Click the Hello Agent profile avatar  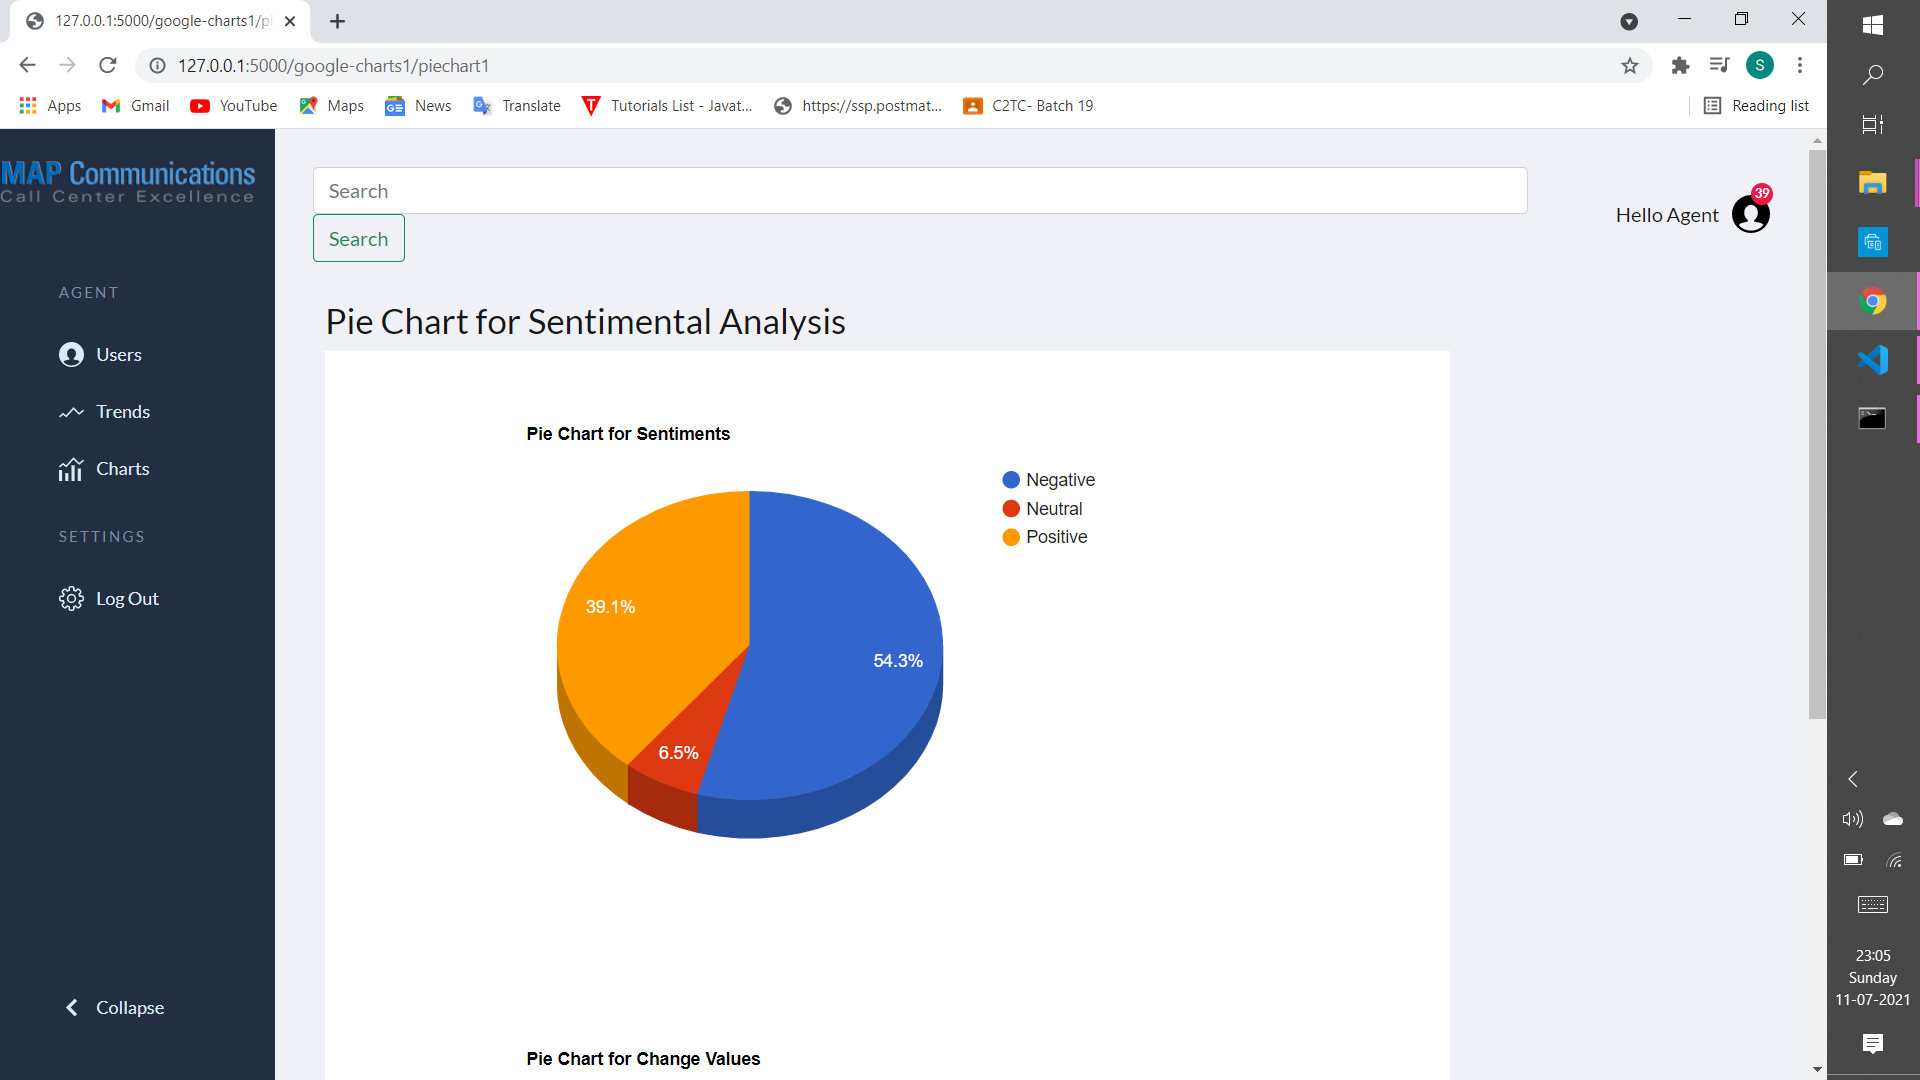[1751, 214]
